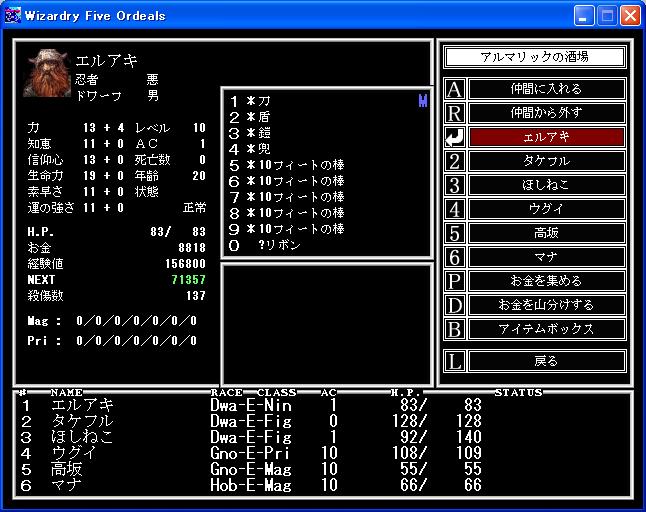Click the number 2 hotkey icon
Viewport: 646px width, 512px height.
[454, 161]
